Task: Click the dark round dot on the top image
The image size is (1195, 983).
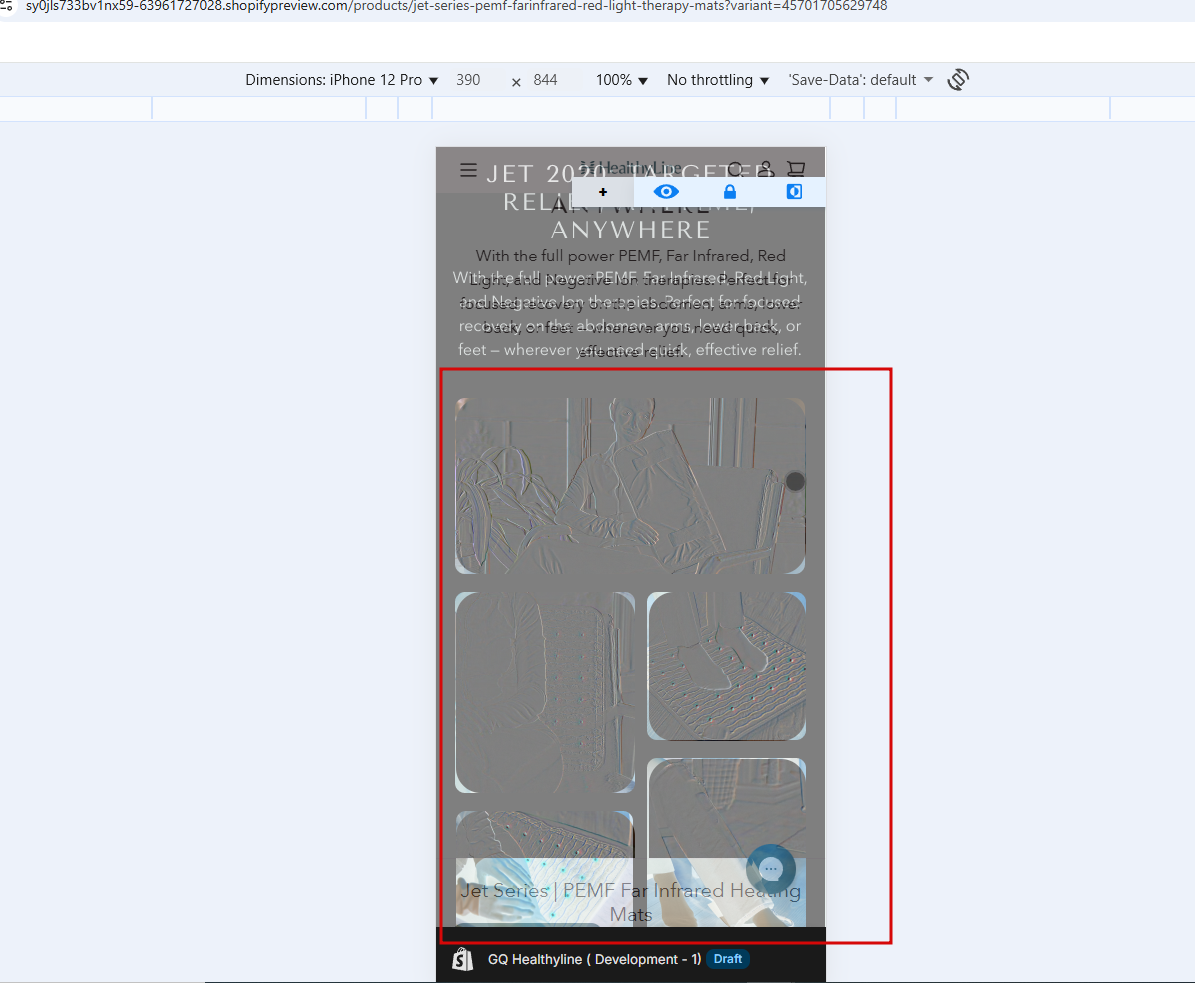Action: [x=795, y=481]
